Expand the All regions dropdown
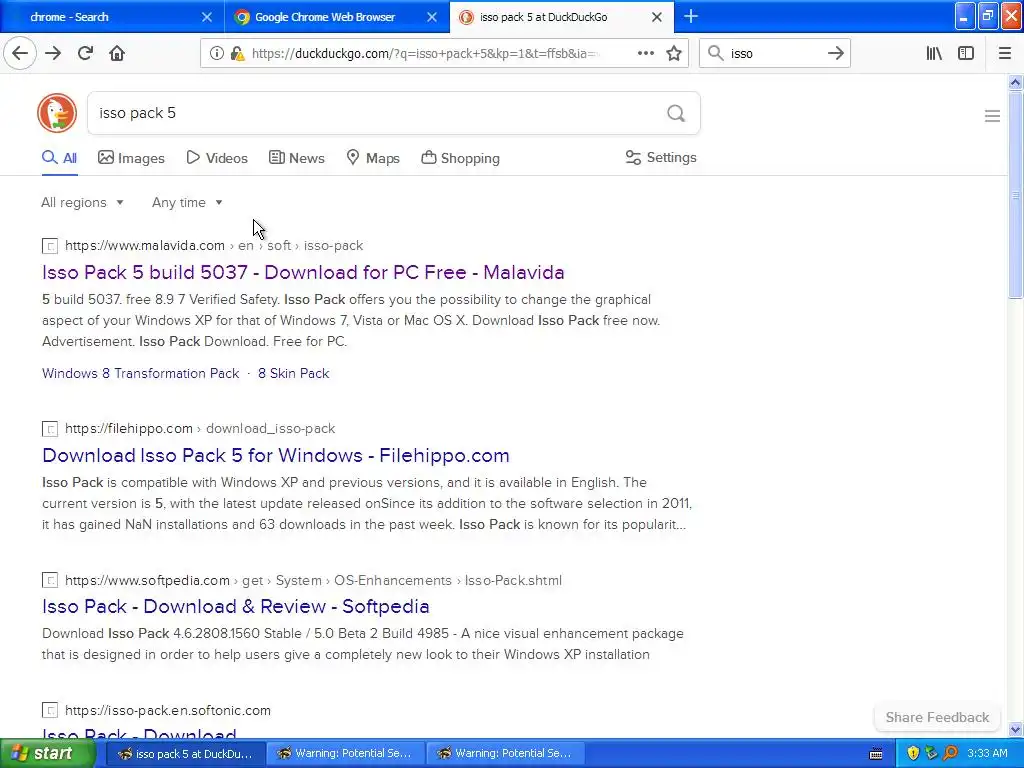The image size is (1024, 768). click(x=82, y=202)
